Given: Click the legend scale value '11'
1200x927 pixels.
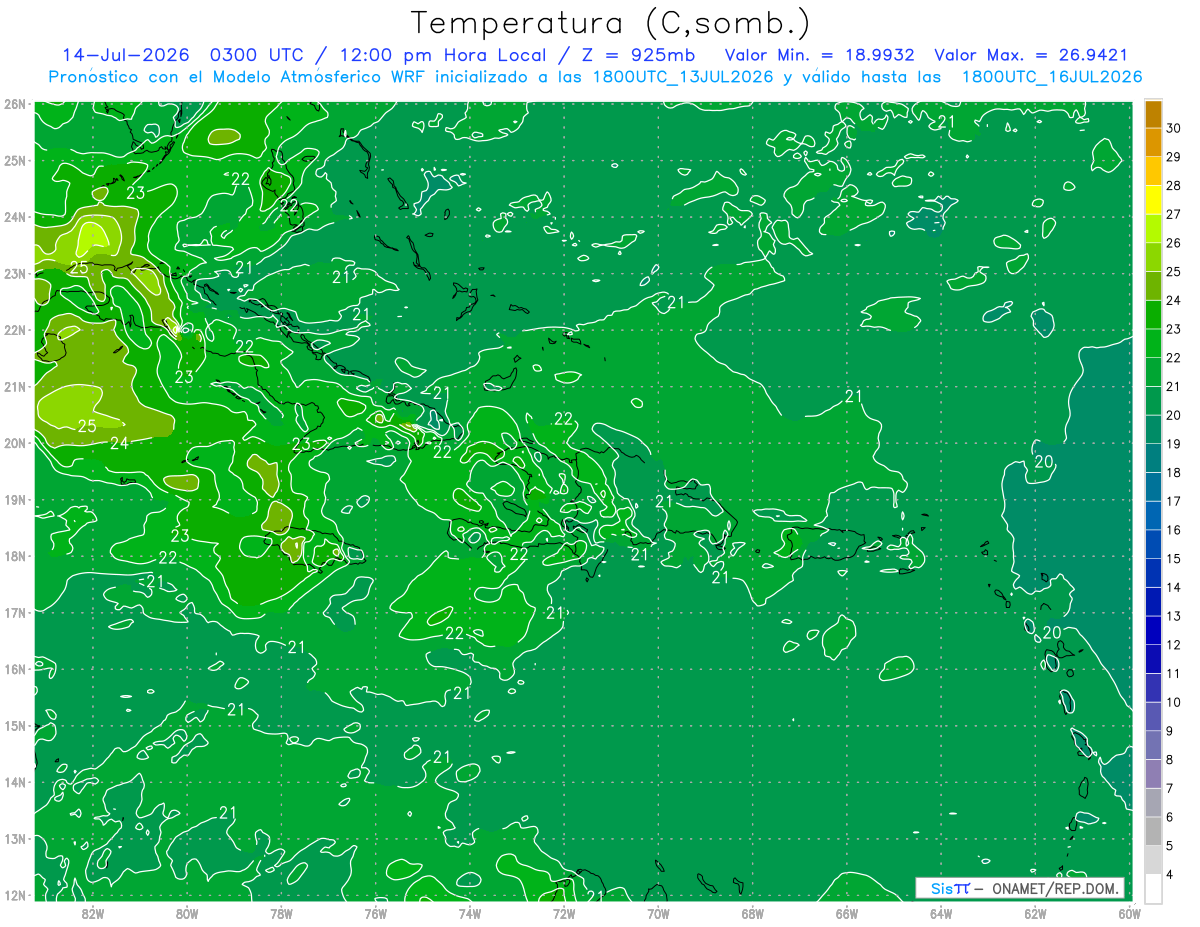Looking at the screenshot, I should 1174,674.
